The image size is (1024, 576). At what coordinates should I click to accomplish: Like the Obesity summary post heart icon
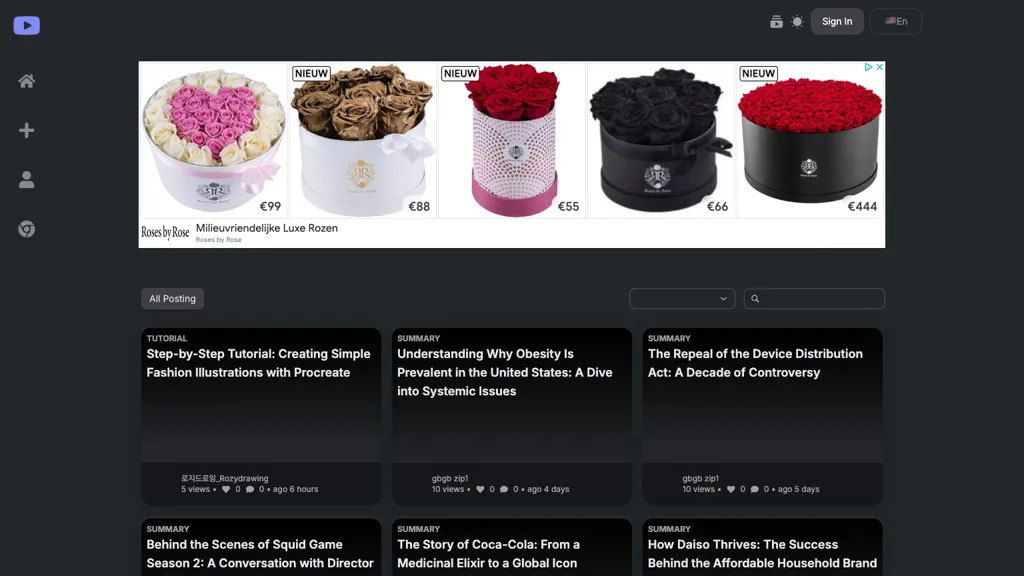(480, 489)
